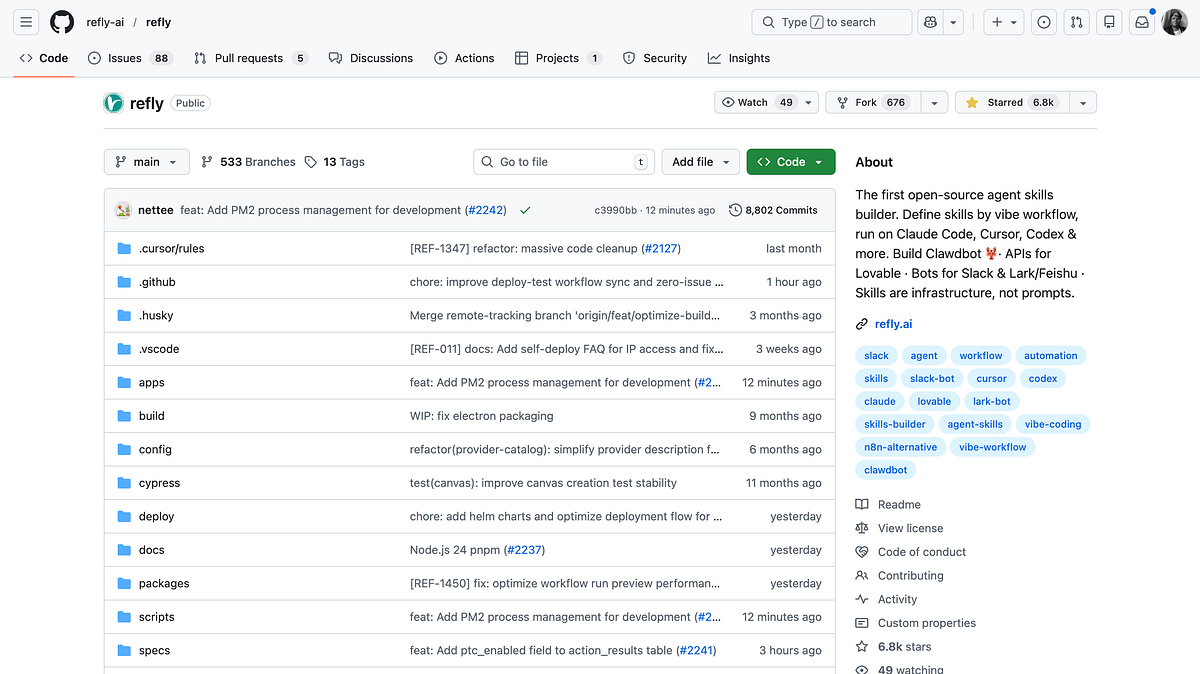Open commit hash c3990bb
The width and height of the screenshot is (1200, 674).
616,210
